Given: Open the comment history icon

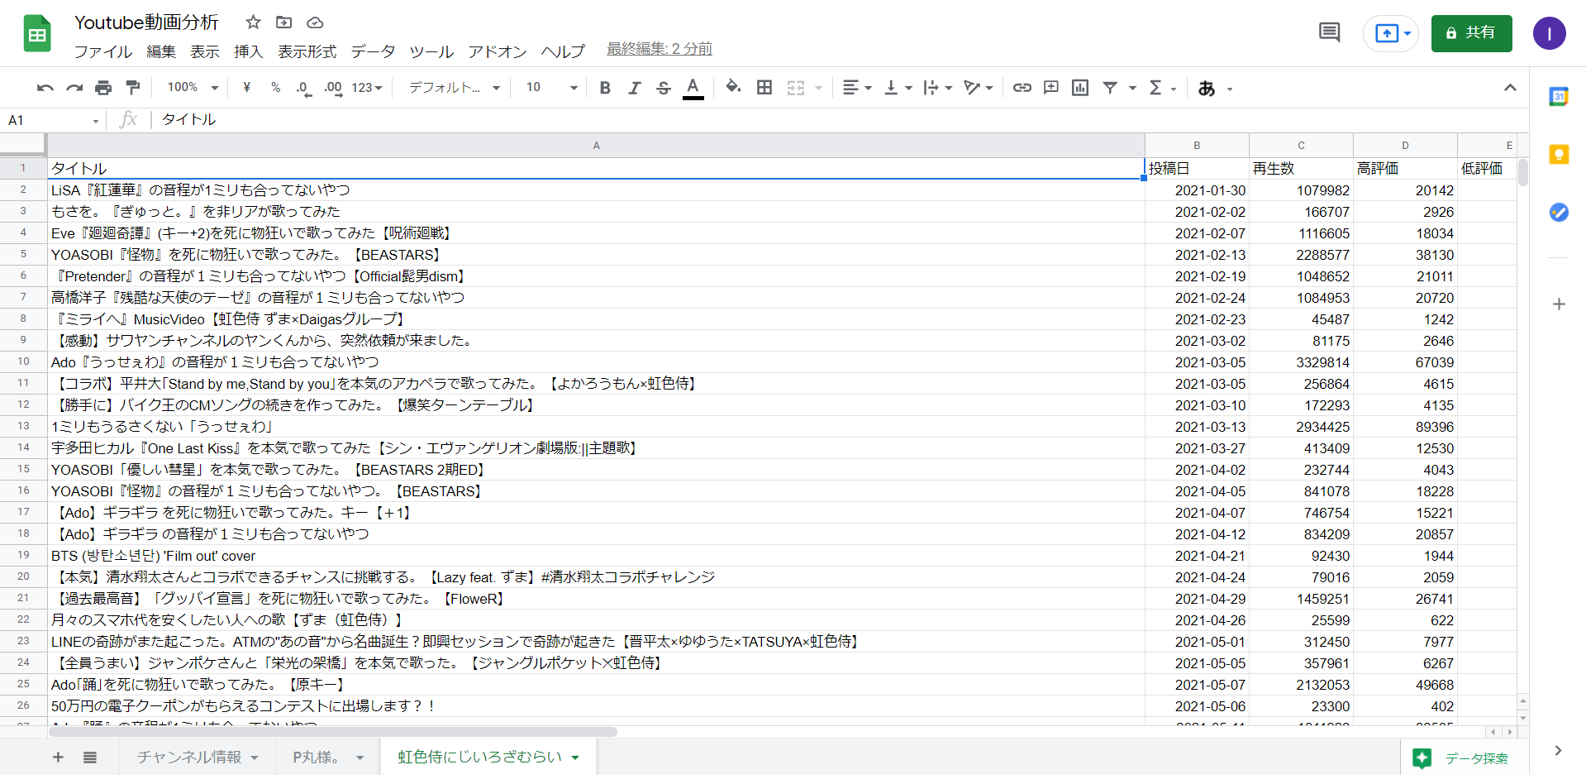Looking at the screenshot, I should point(1329,33).
